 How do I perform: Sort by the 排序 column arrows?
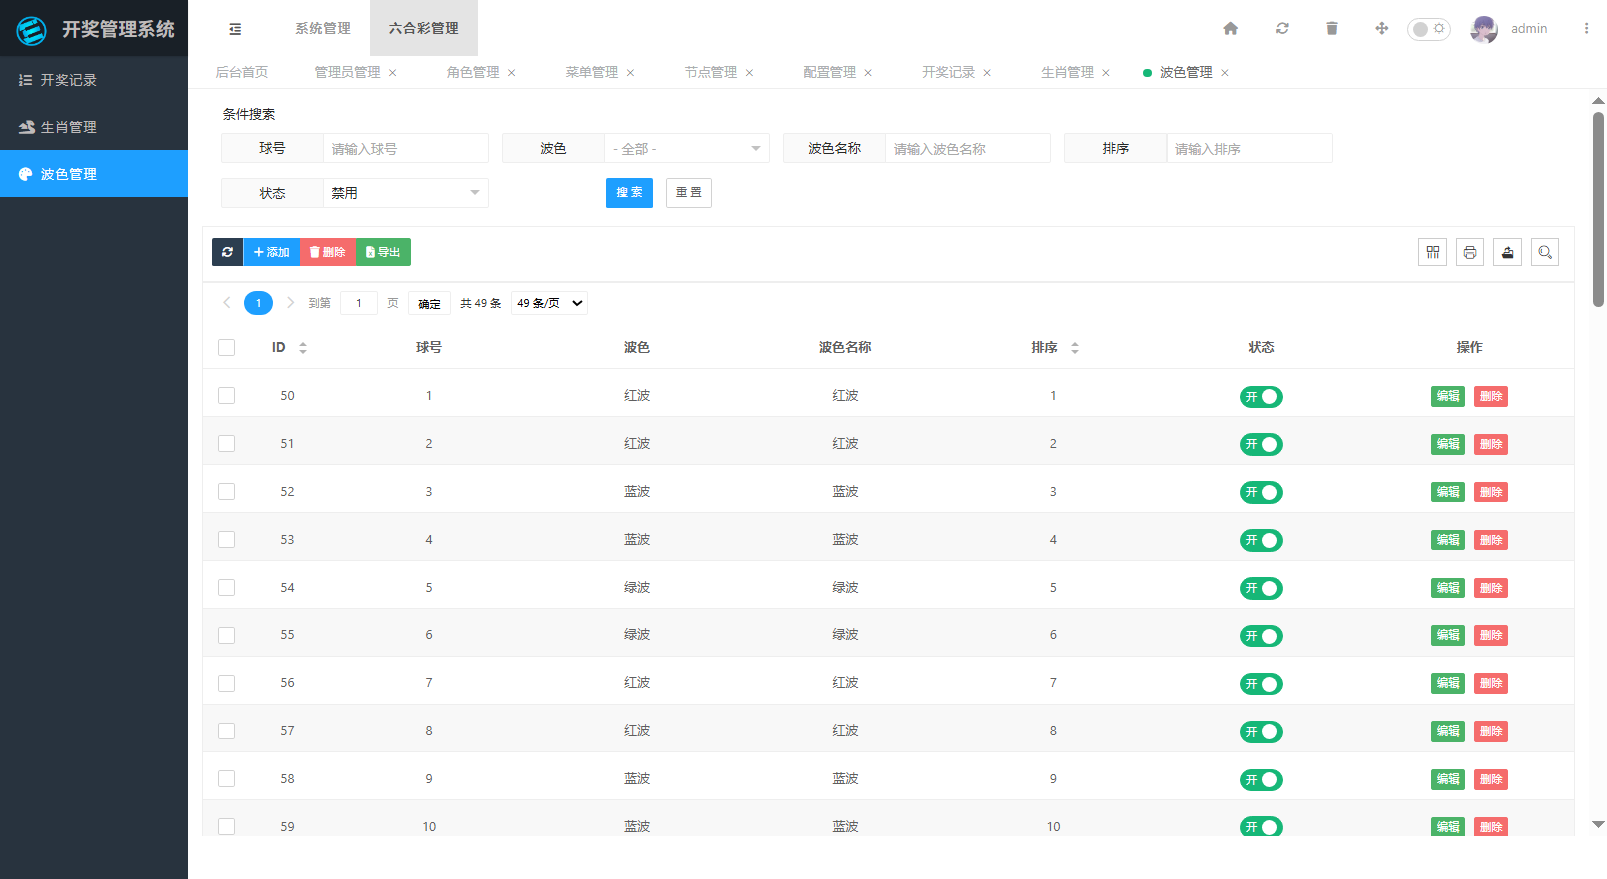pyautogui.click(x=1075, y=348)
